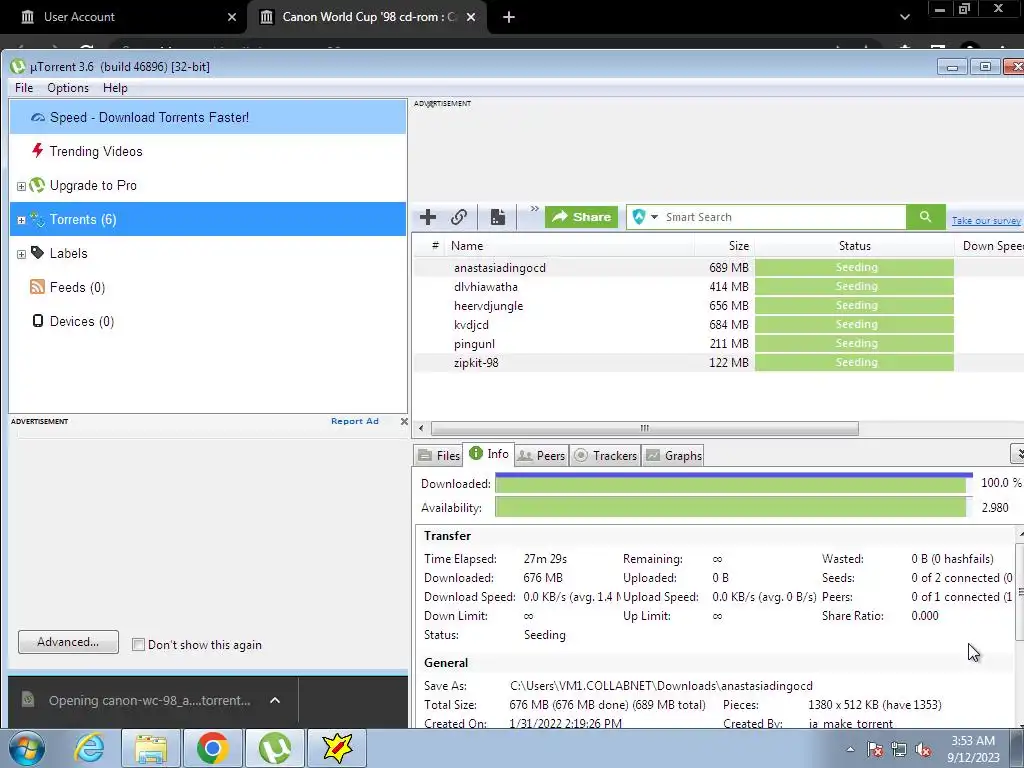1024x768 pixels.
Task: Tick the Don't show this again checkbox
Action: 138,645
